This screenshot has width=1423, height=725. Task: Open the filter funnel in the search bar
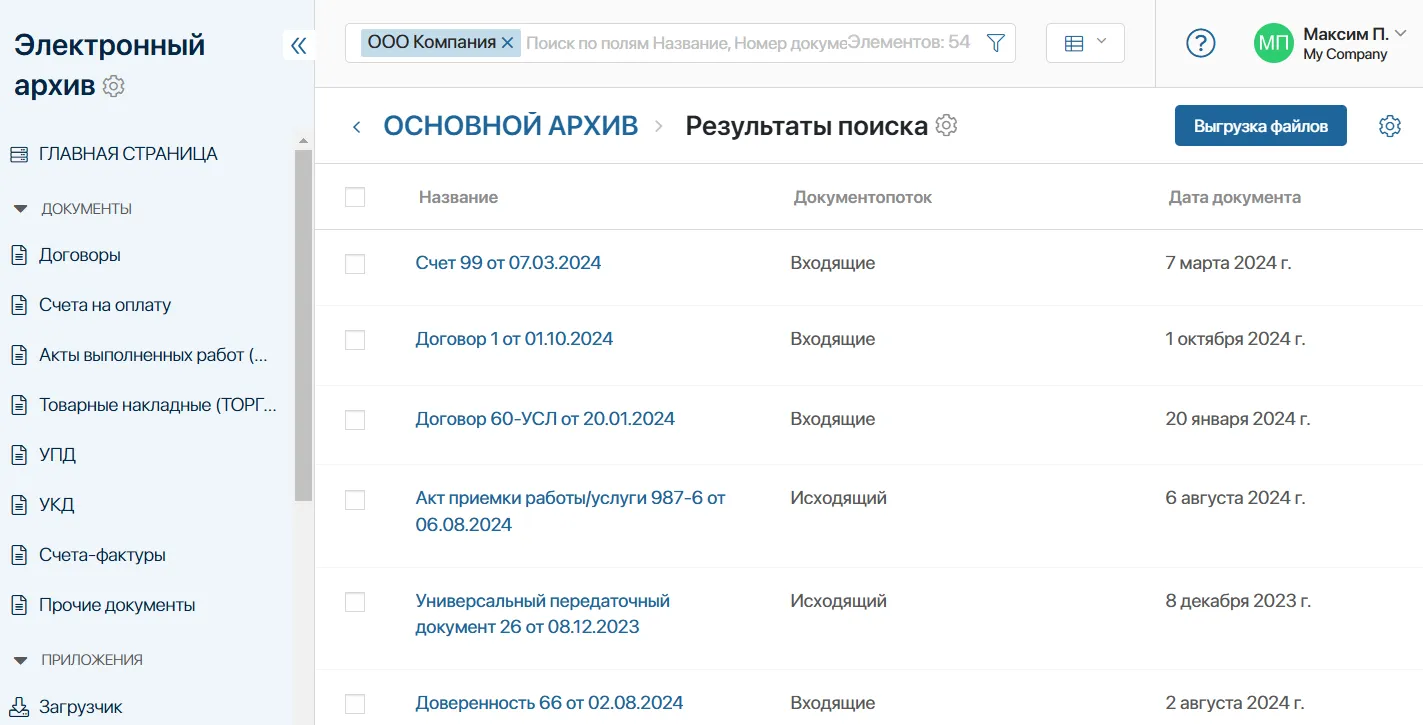(995, 43)
